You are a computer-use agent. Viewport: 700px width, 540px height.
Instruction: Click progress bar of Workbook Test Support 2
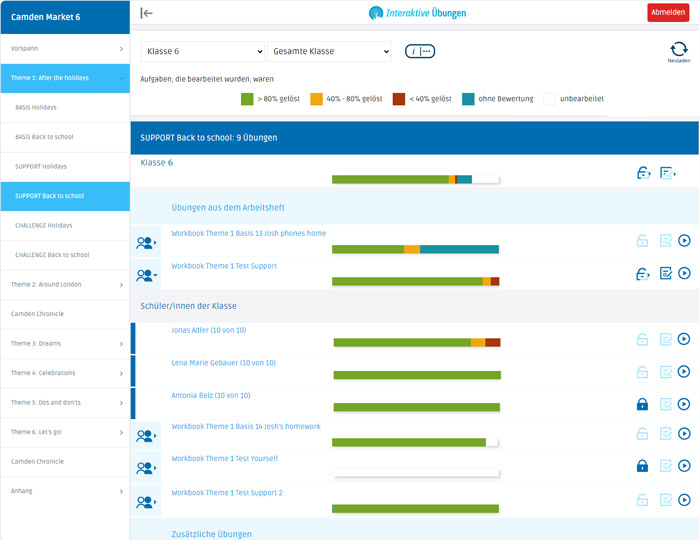coord(415,508)
